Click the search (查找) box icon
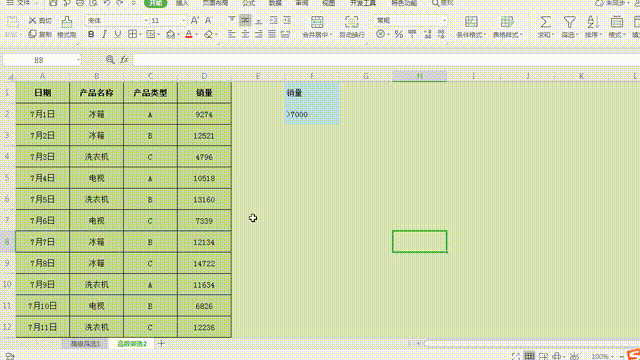Screen dimensions: 640x360 [436, 3]
